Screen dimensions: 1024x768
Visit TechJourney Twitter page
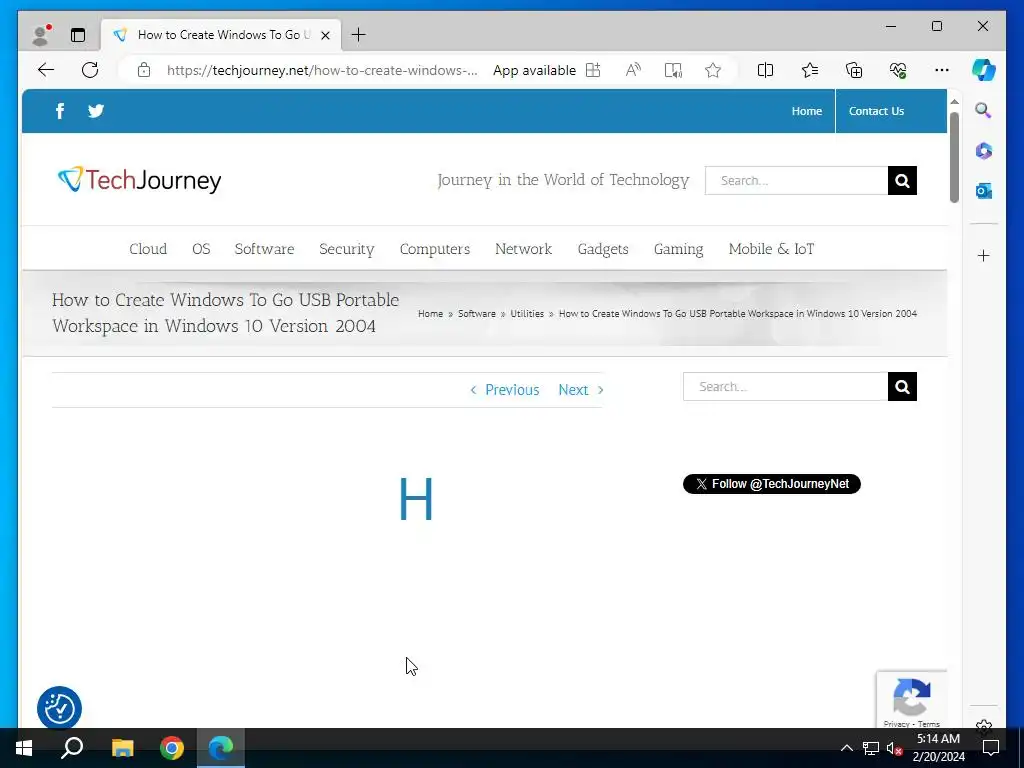pyautogui.click(x=96, y=111)
